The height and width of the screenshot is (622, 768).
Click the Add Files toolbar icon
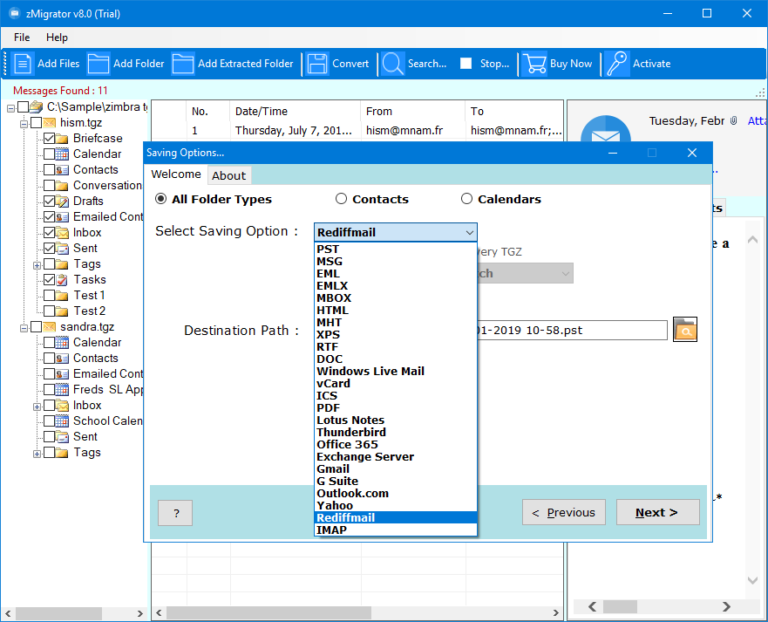pos(22,64)
